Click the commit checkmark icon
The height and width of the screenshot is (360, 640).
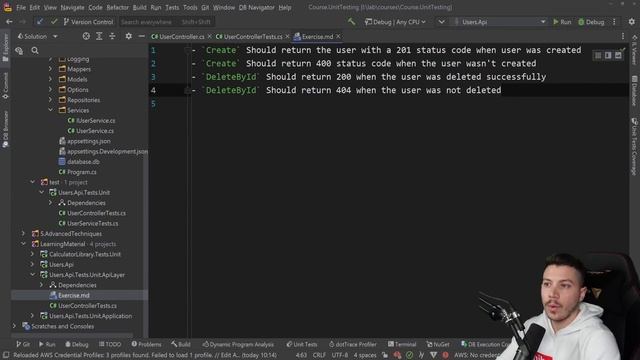pos(53,22)
